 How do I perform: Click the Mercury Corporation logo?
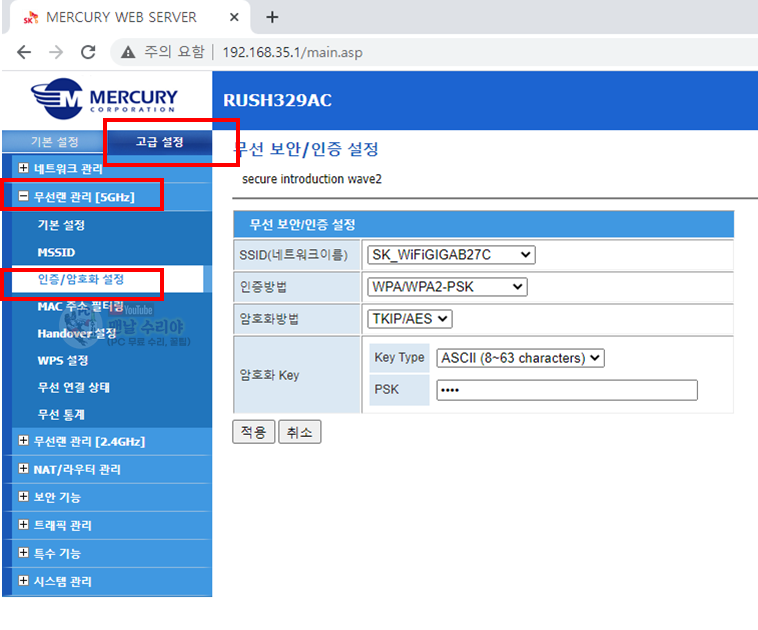104,99
